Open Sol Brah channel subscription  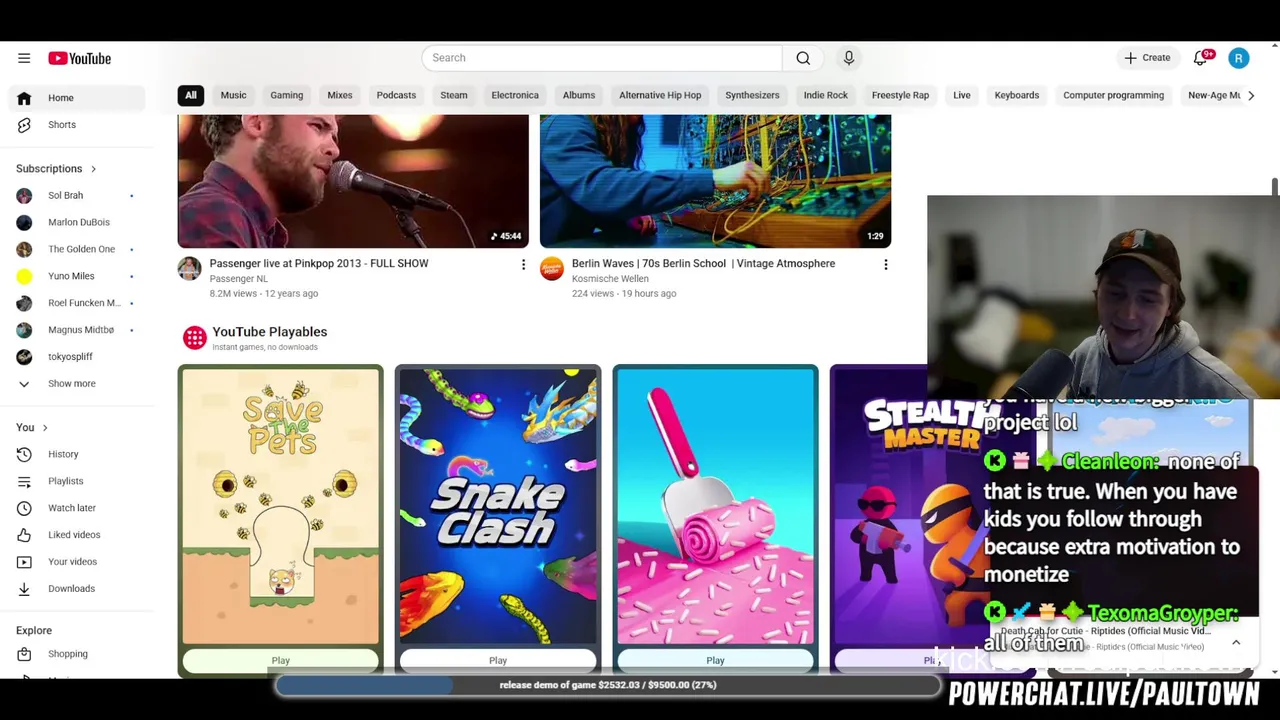pos(78,196)
